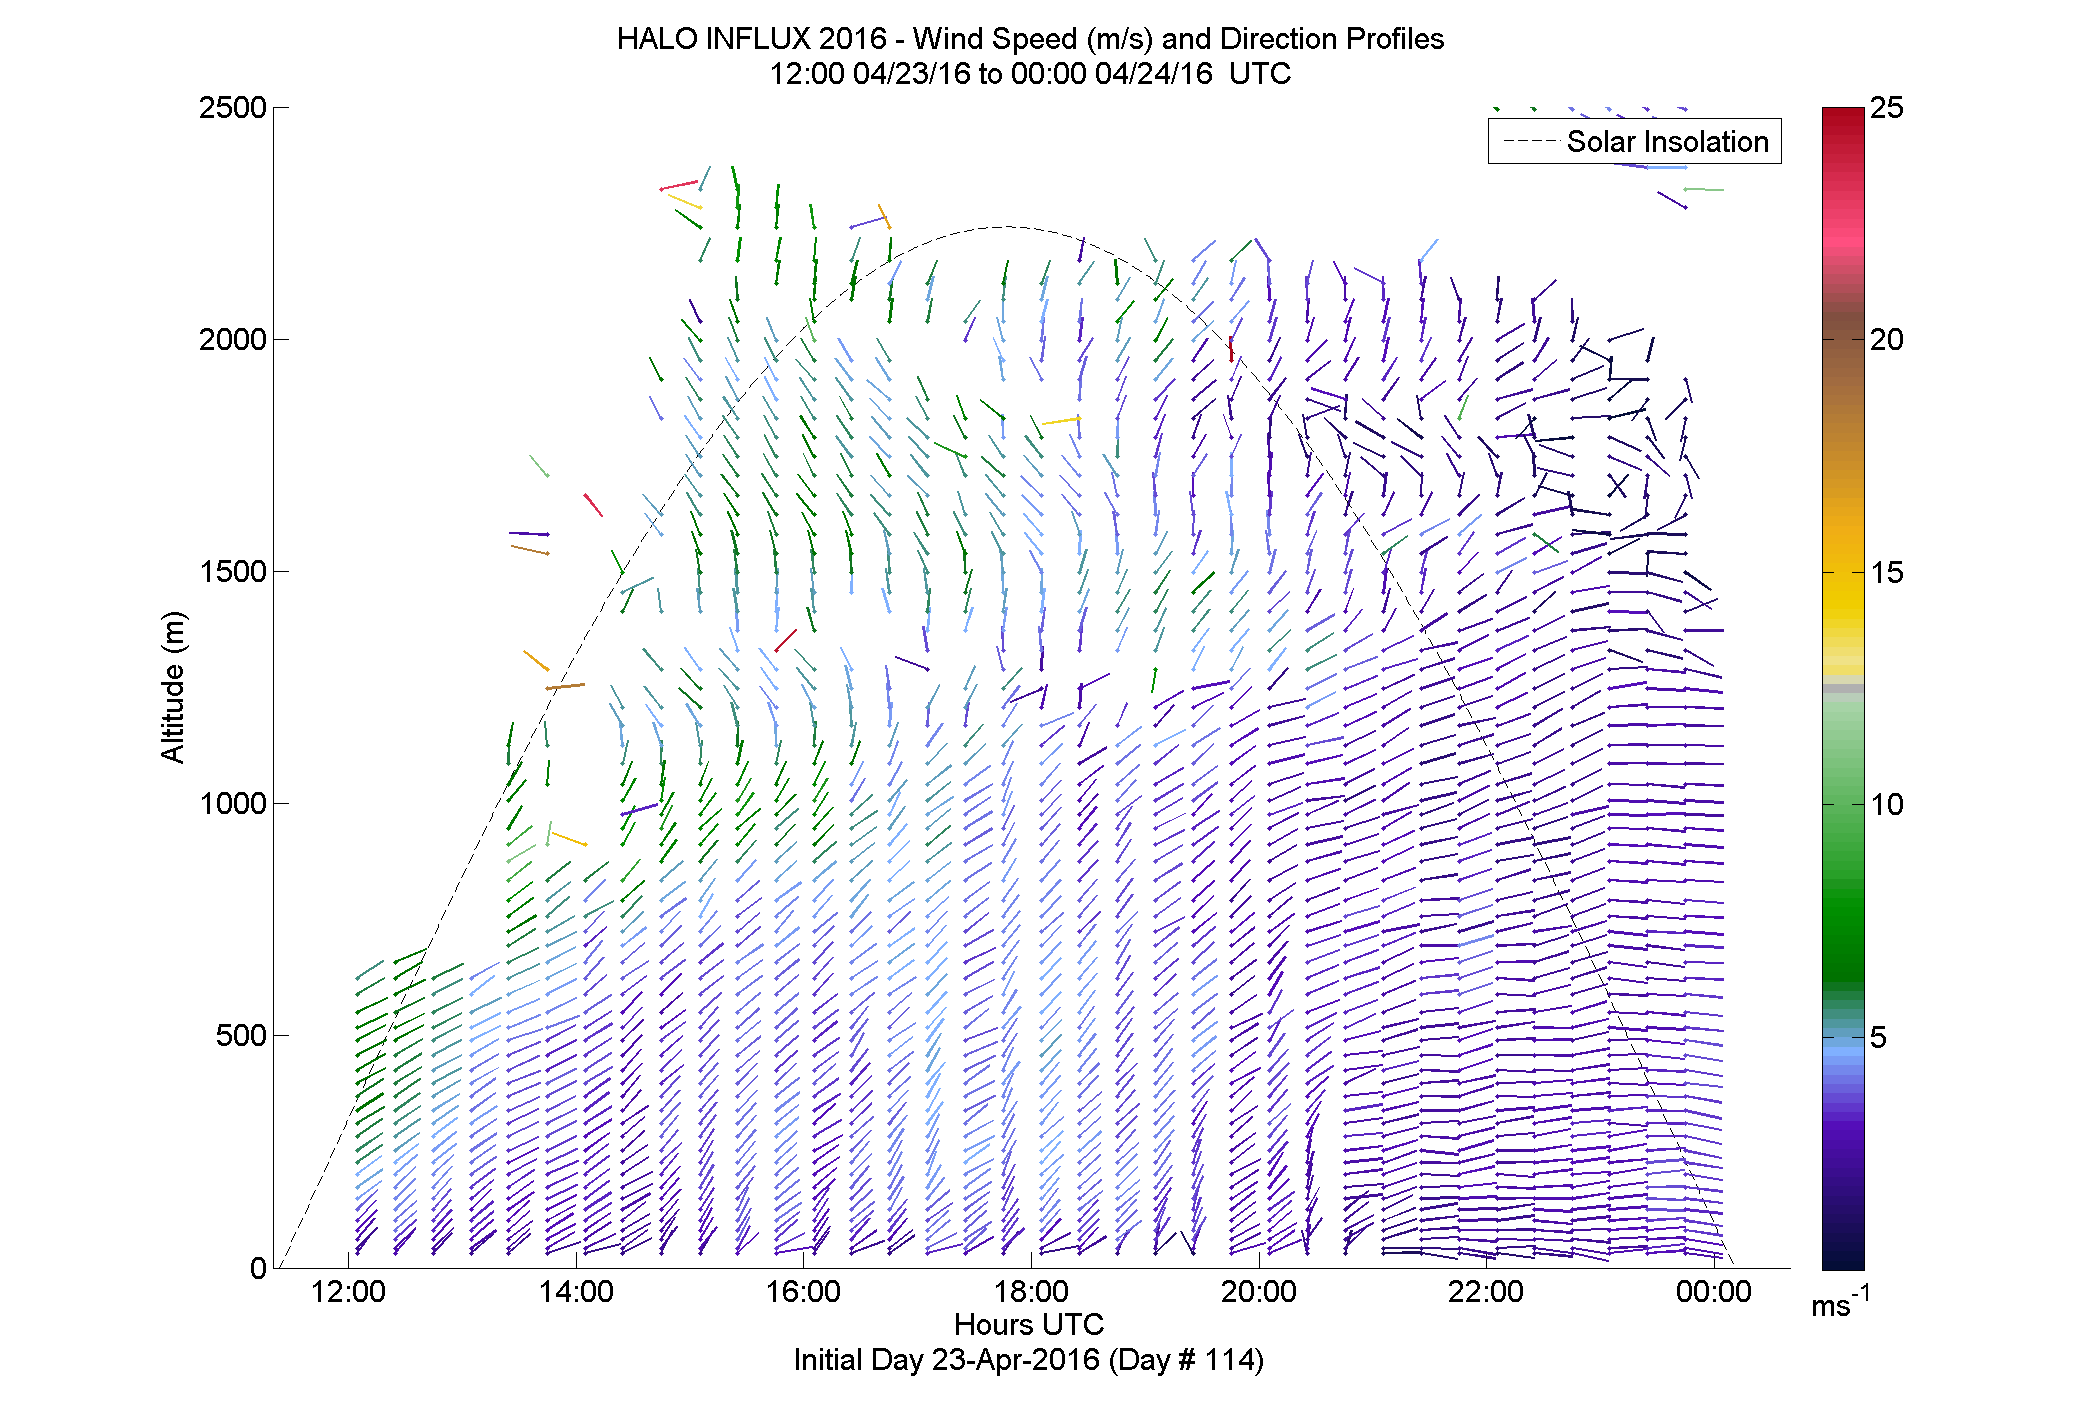Click the 00:00 x-axis tick label
The height and width of the screenshot is (1425, 2098).
[1714, 1291]
